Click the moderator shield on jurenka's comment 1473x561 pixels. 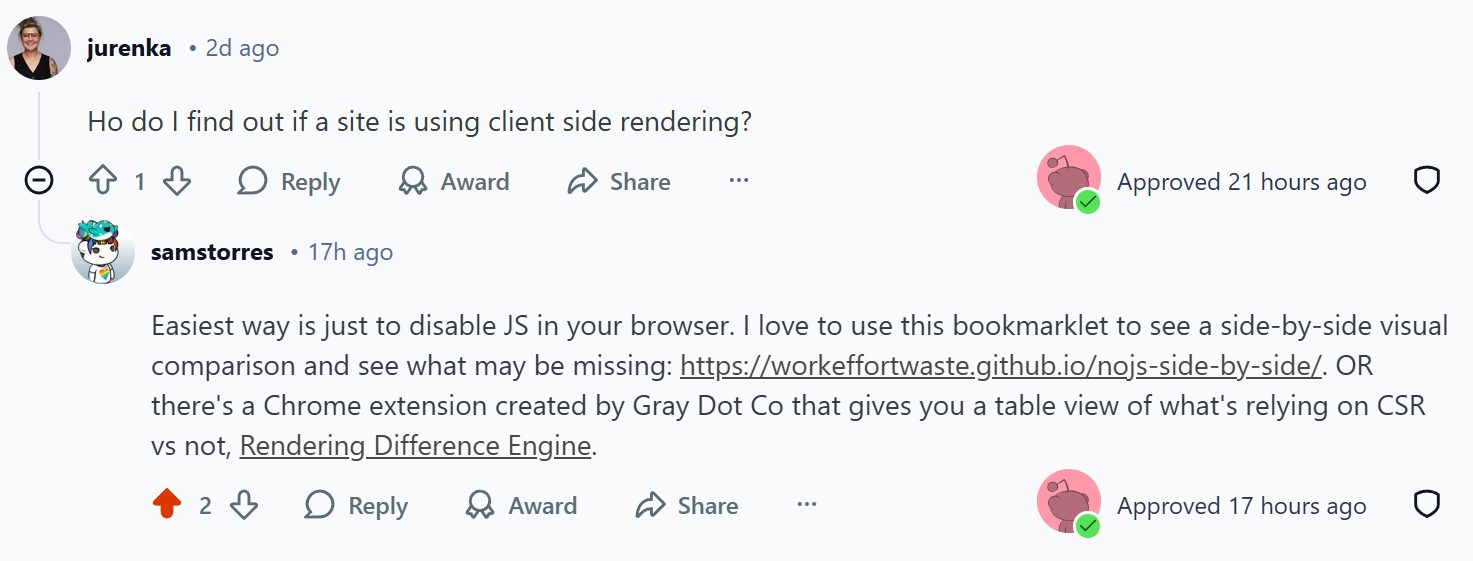1426,181
